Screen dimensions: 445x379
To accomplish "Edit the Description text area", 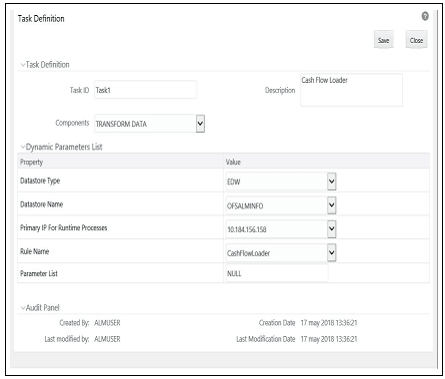I will 351,90.
